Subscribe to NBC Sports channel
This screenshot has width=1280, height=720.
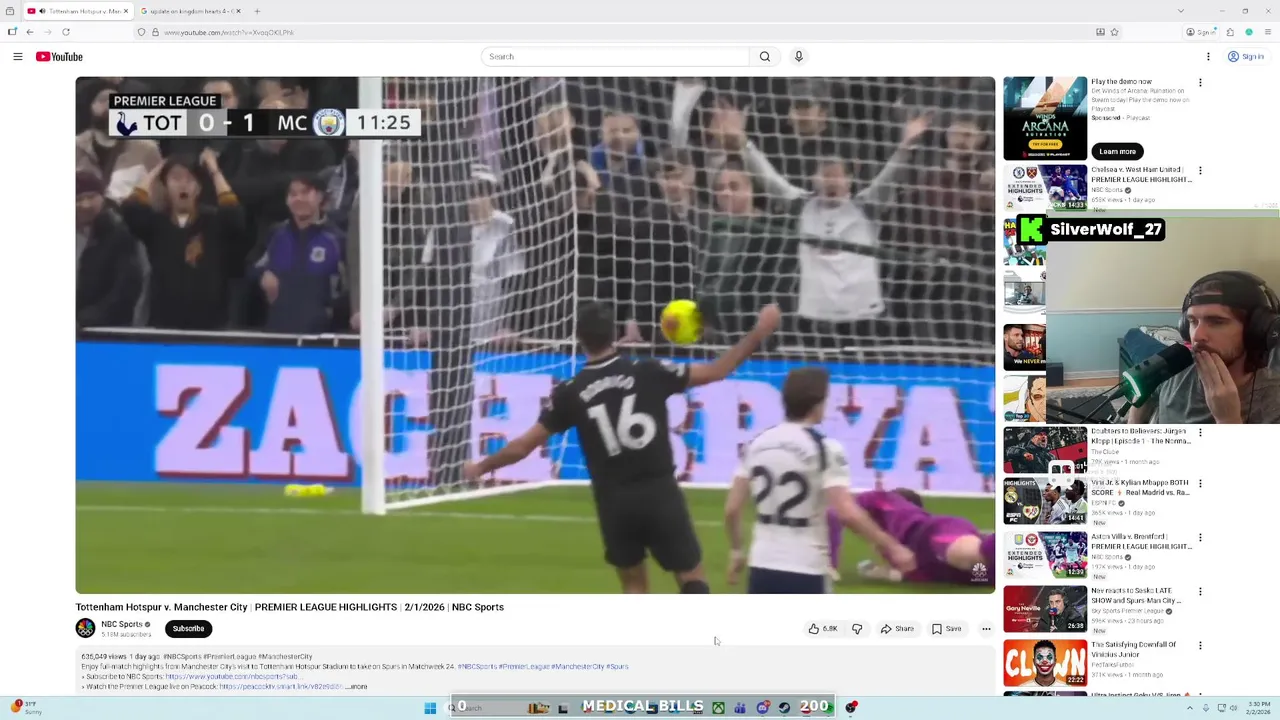coord(188,629)
